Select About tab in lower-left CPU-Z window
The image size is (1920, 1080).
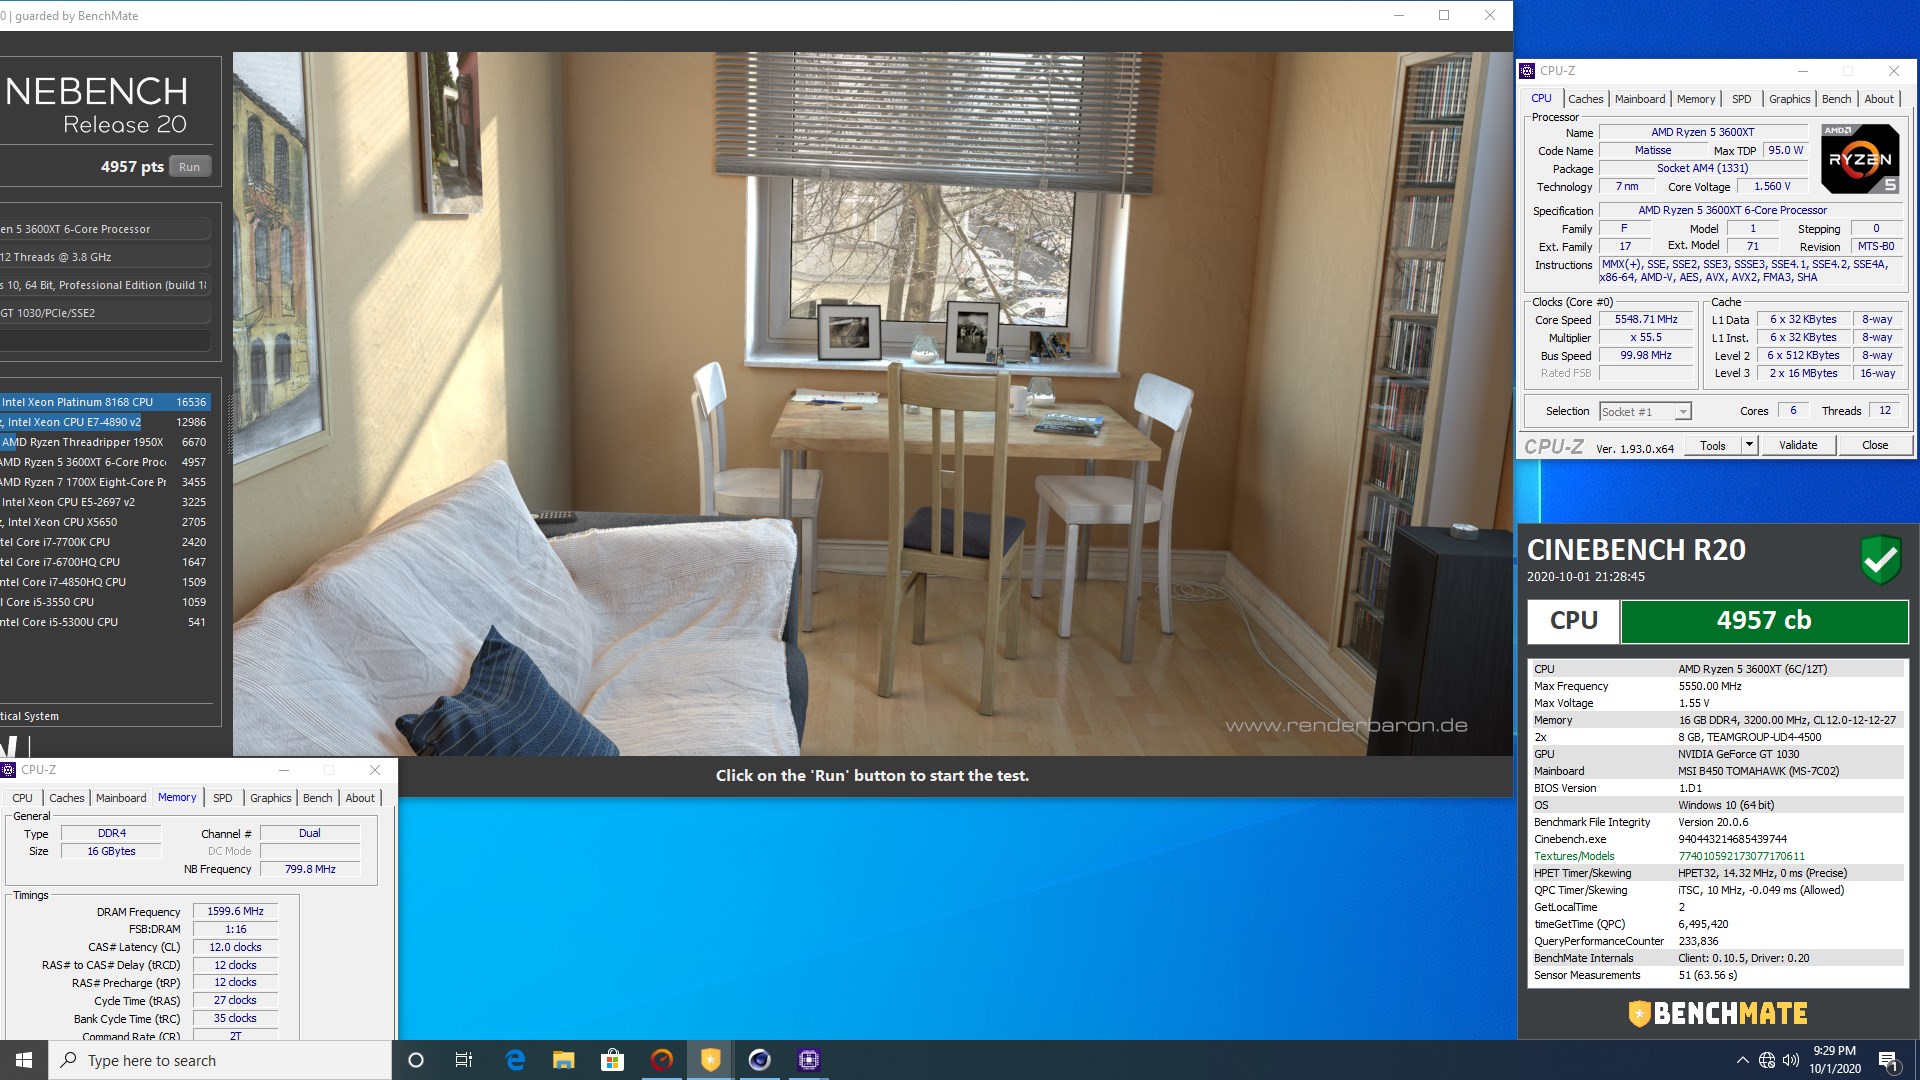coord(360,798)
